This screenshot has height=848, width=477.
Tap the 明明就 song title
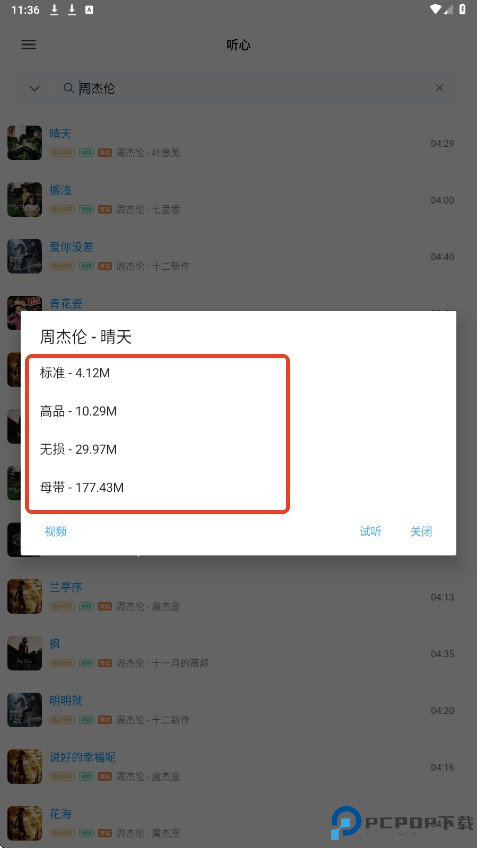[66, 701]
